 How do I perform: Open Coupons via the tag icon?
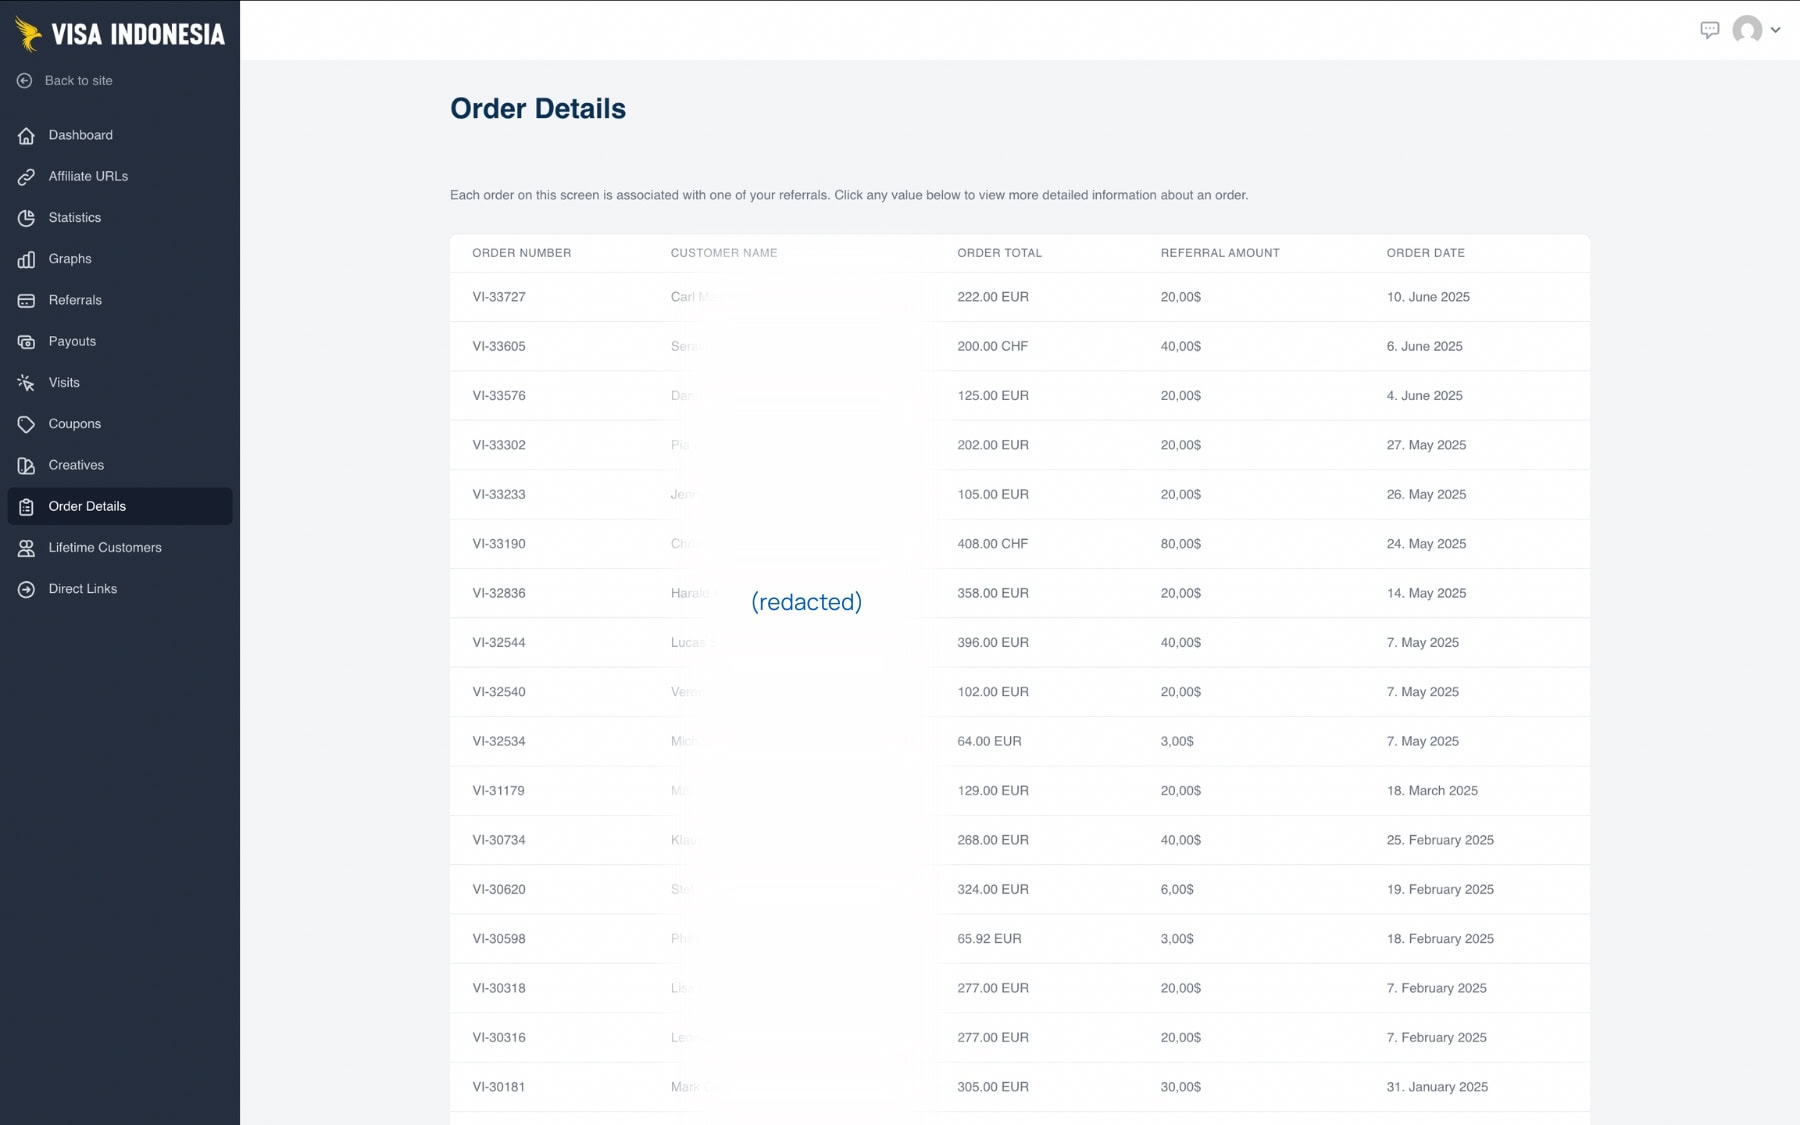24,423
